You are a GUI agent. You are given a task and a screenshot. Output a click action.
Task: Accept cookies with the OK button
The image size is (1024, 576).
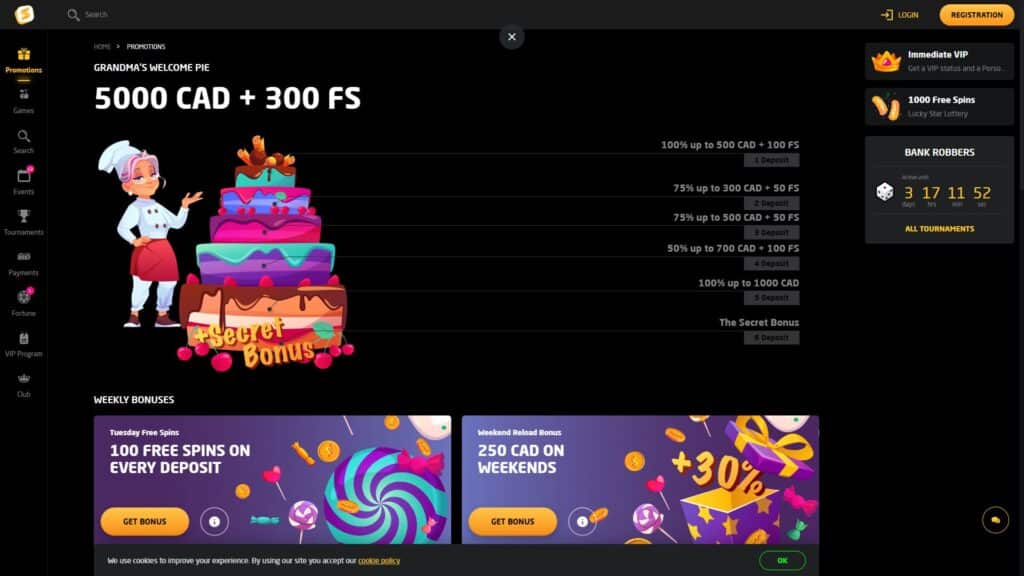click(782, 560)
